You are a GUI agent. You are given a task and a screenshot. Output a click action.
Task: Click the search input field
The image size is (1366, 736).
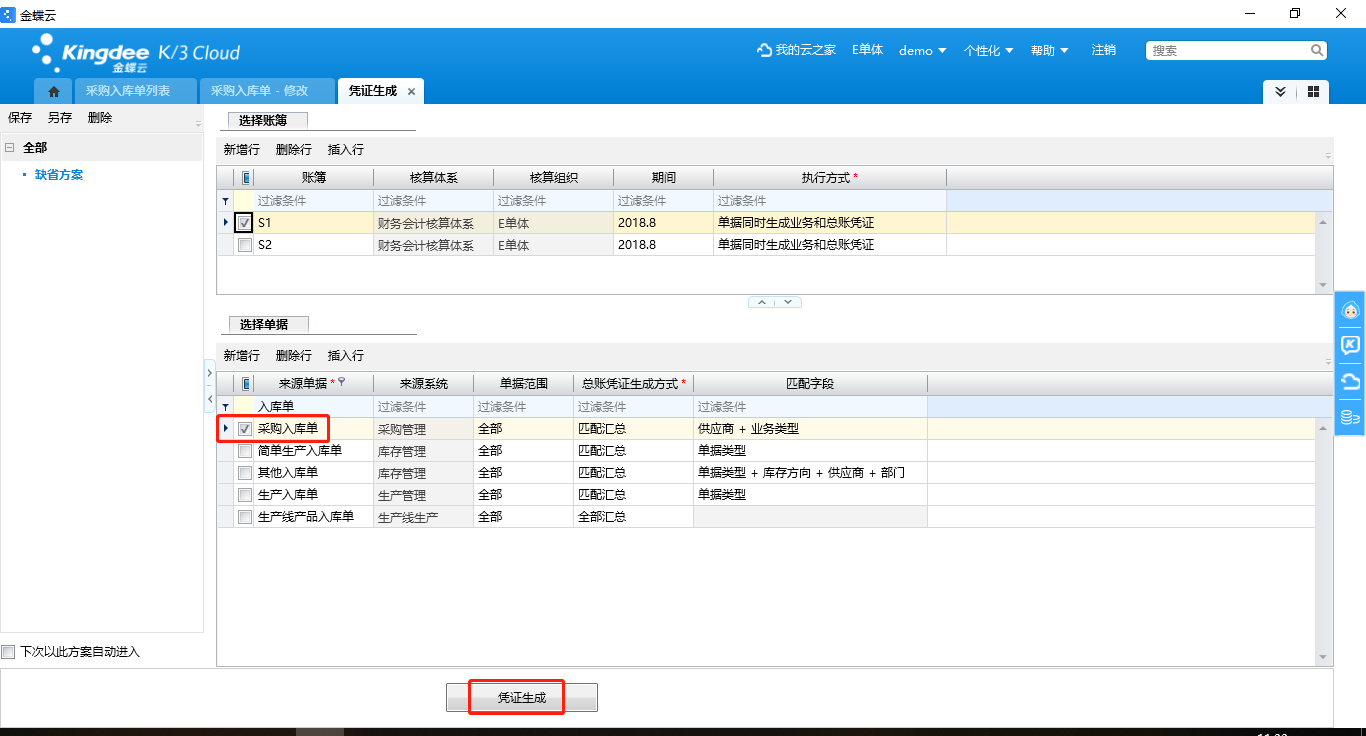1229,50
